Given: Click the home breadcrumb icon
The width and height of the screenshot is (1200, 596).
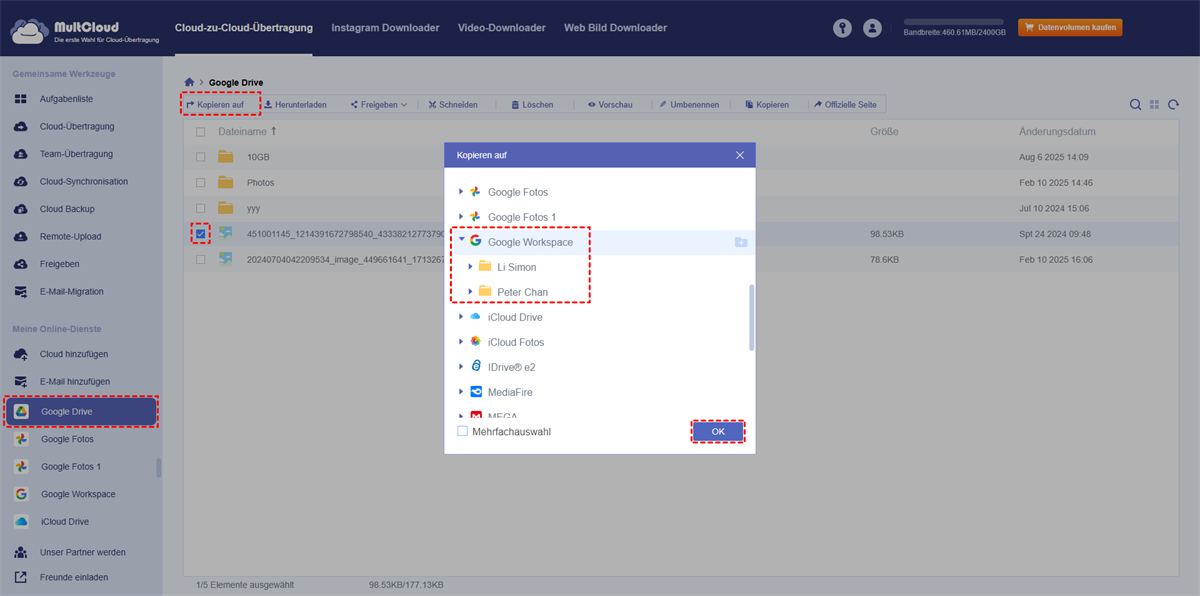Looking at the screenshot, I should [189, 82].
